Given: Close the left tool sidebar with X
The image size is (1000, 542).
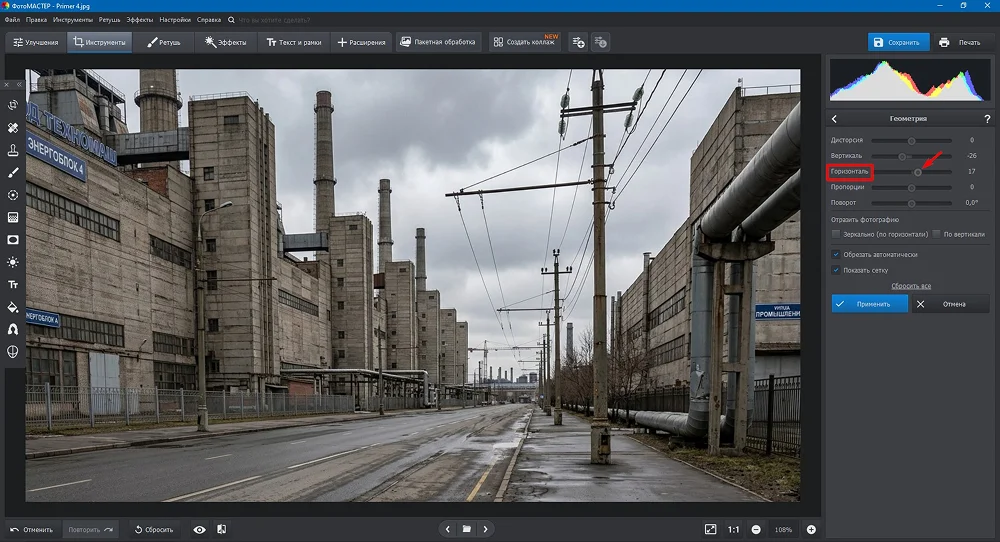Looking at the screenshot, I should coord(6,84).
